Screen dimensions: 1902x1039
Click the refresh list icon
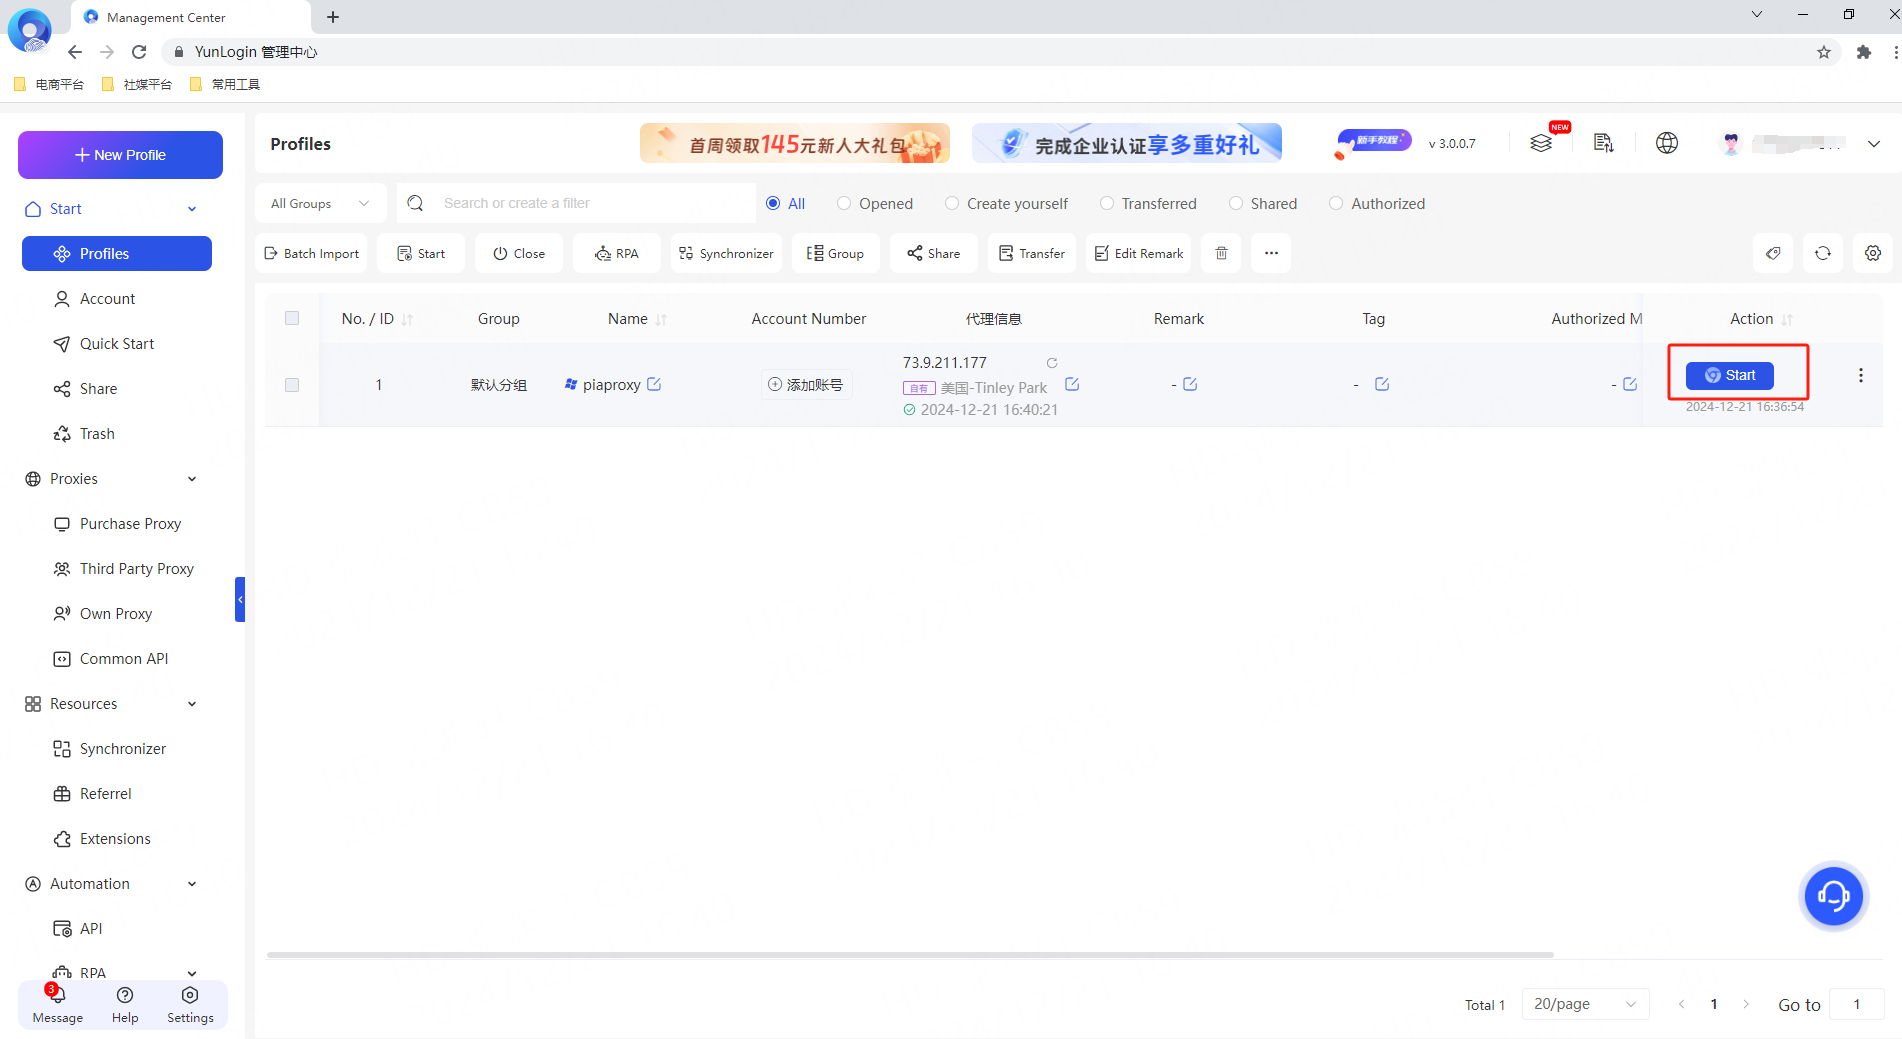point(1823,254)
